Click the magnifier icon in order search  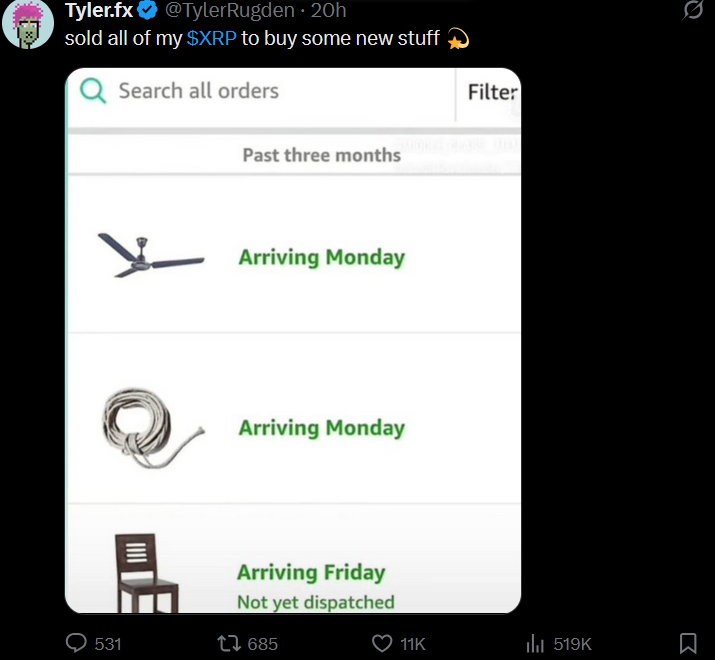click(92, 91)
